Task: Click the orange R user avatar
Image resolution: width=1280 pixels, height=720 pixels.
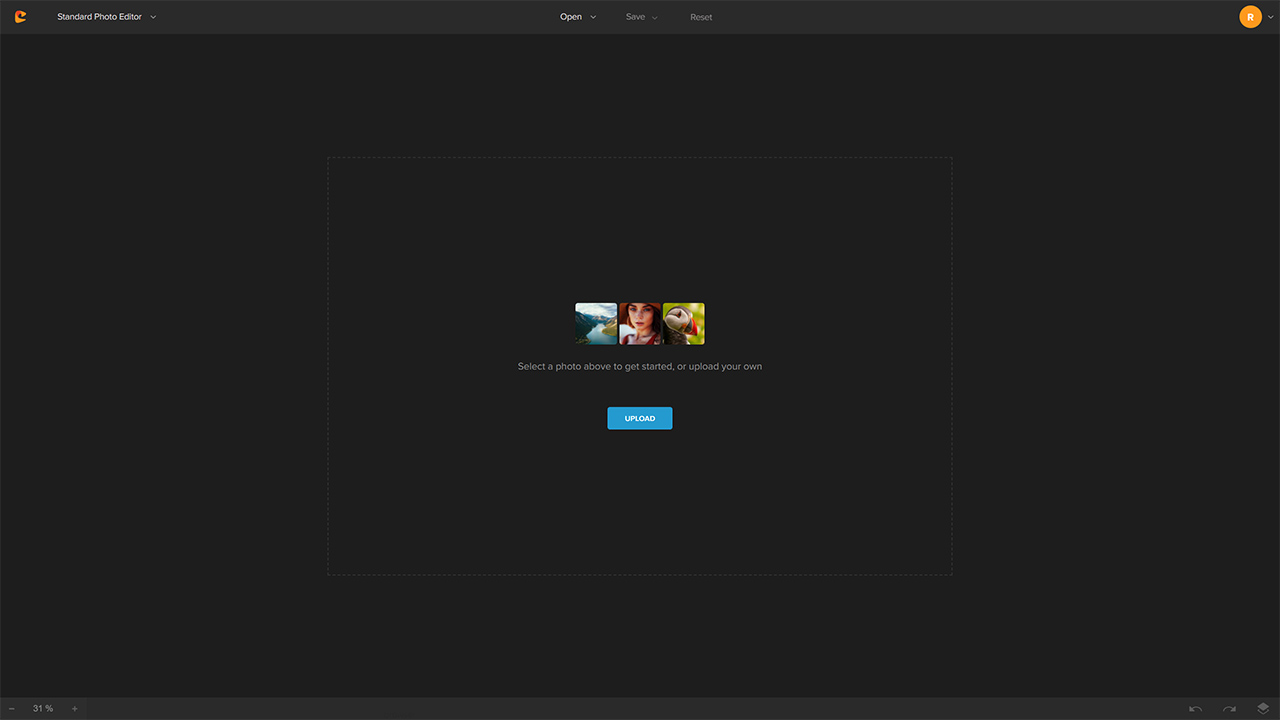Action: click(1250, 17)
